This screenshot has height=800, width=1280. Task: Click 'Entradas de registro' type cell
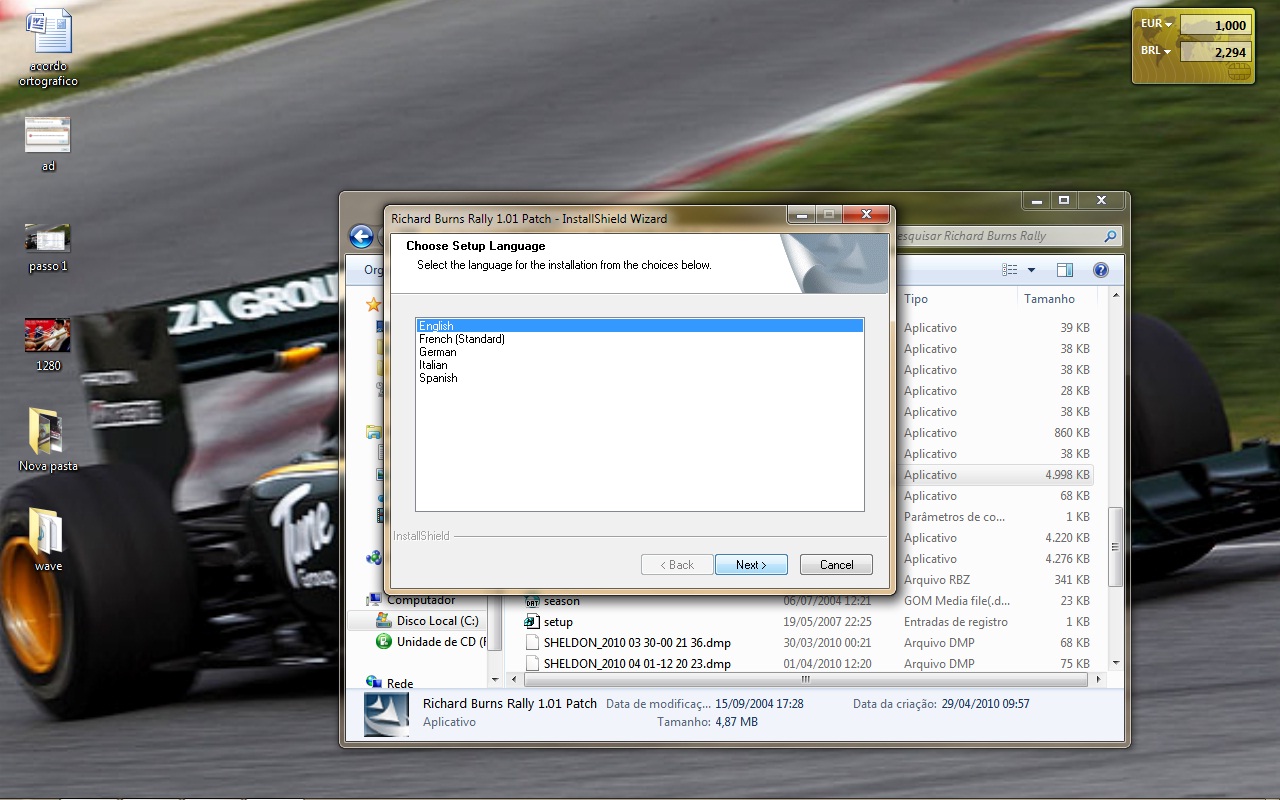(955, 622)
